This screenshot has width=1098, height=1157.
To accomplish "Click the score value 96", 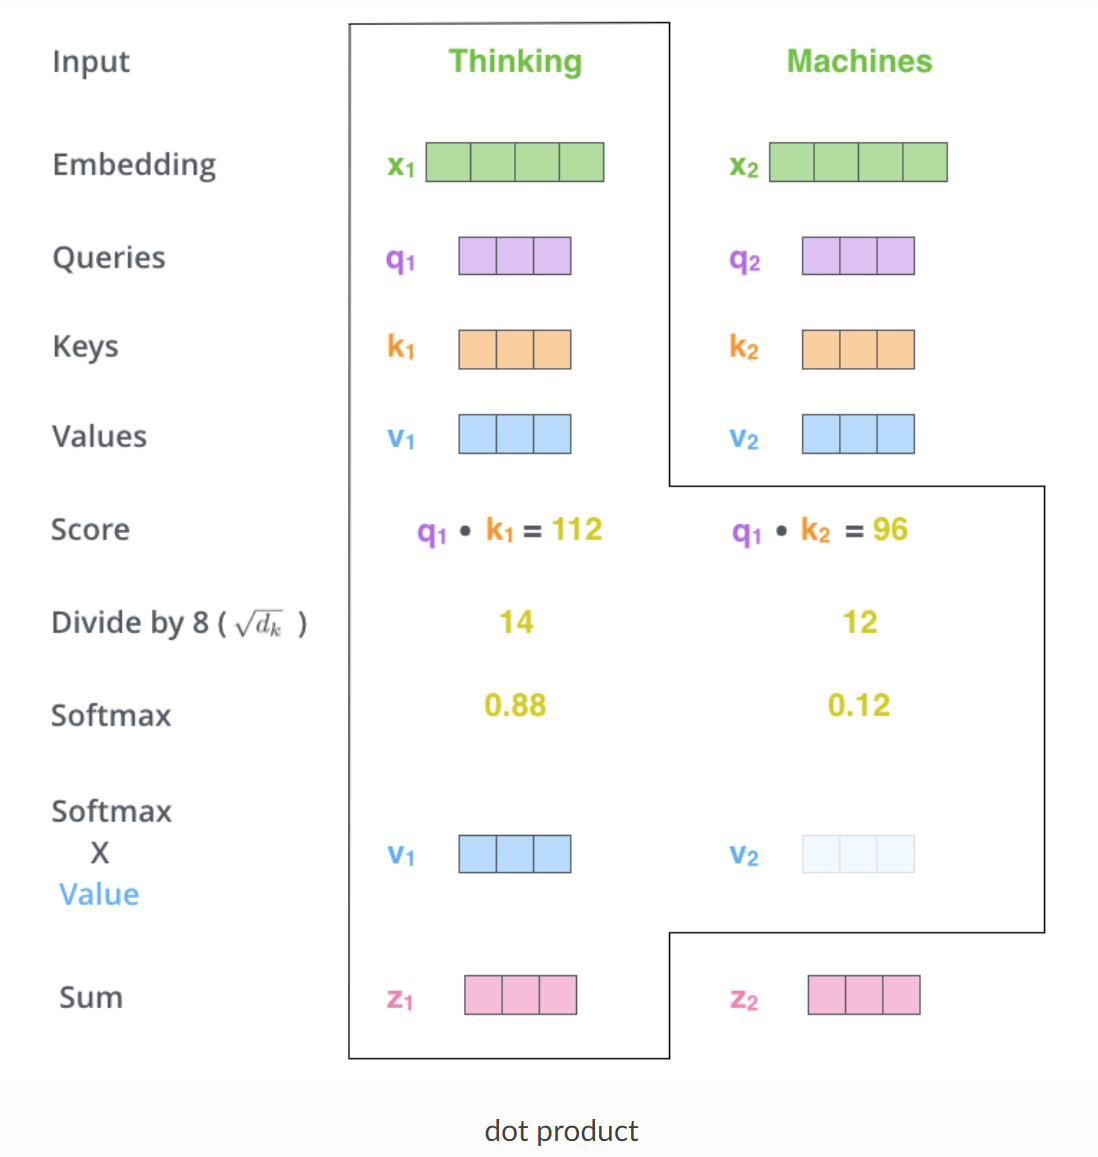I will [890, 529].
